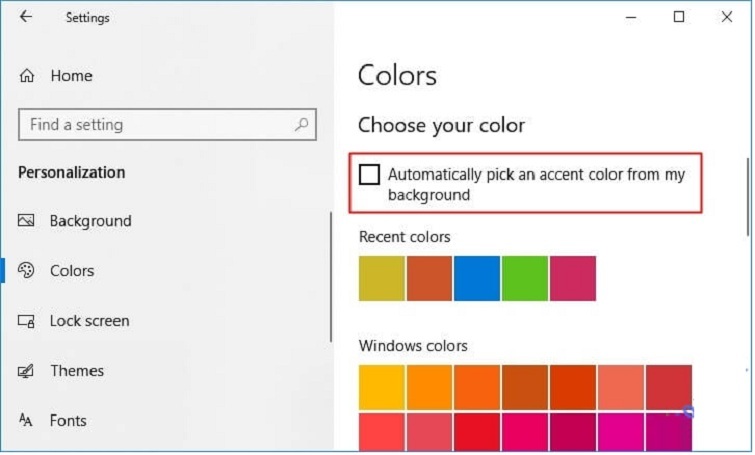Click the Colors palette icon

point(27,271)
